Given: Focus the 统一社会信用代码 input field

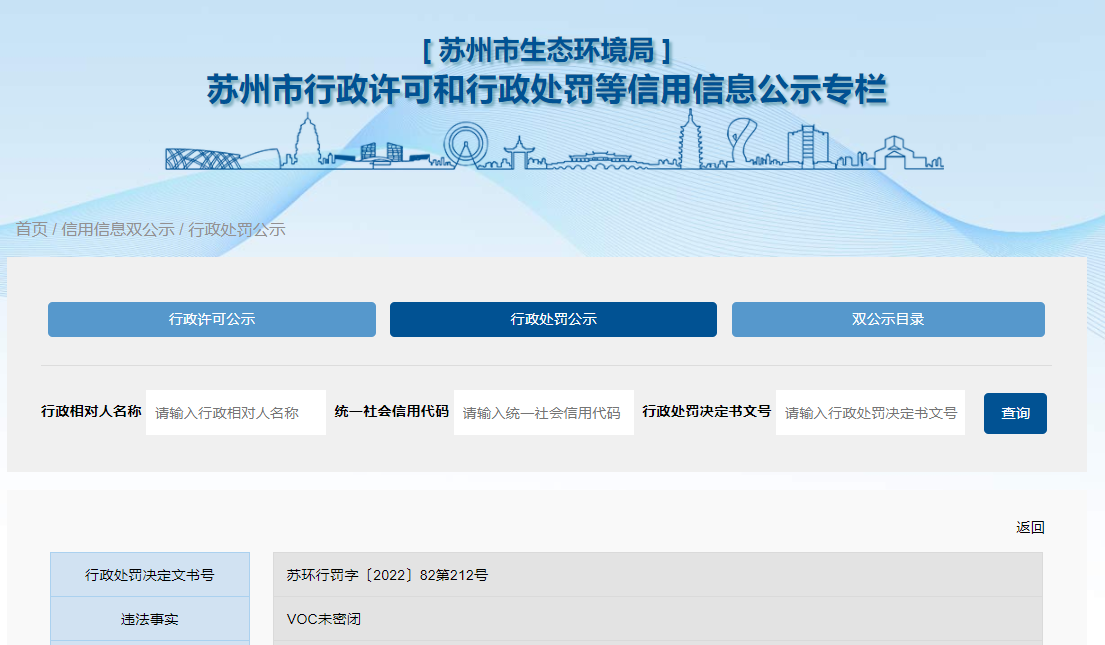Looking at the screenshot, I should pos(543,412).
